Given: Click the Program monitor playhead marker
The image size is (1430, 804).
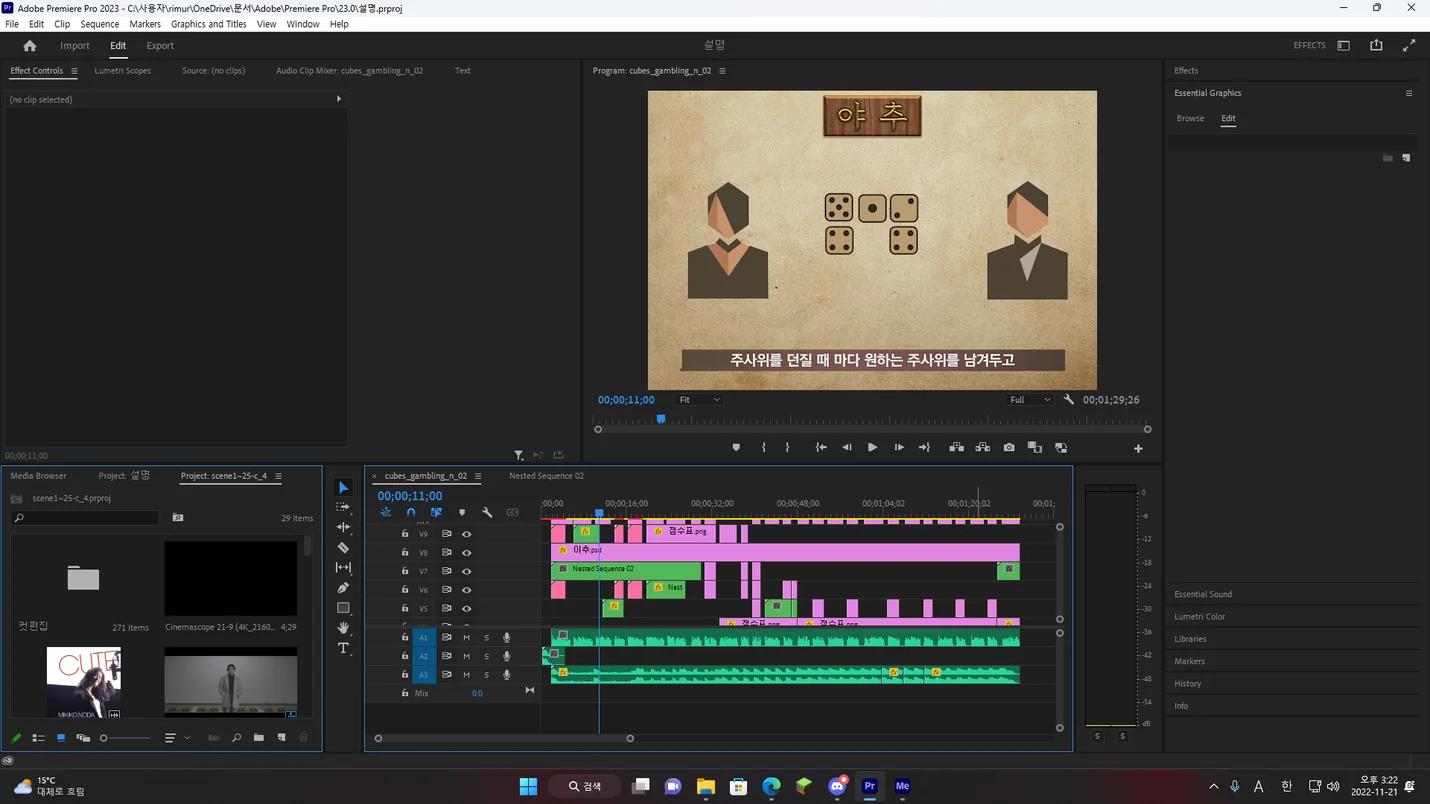Looking at the screenshot, I should pos(660,419).
